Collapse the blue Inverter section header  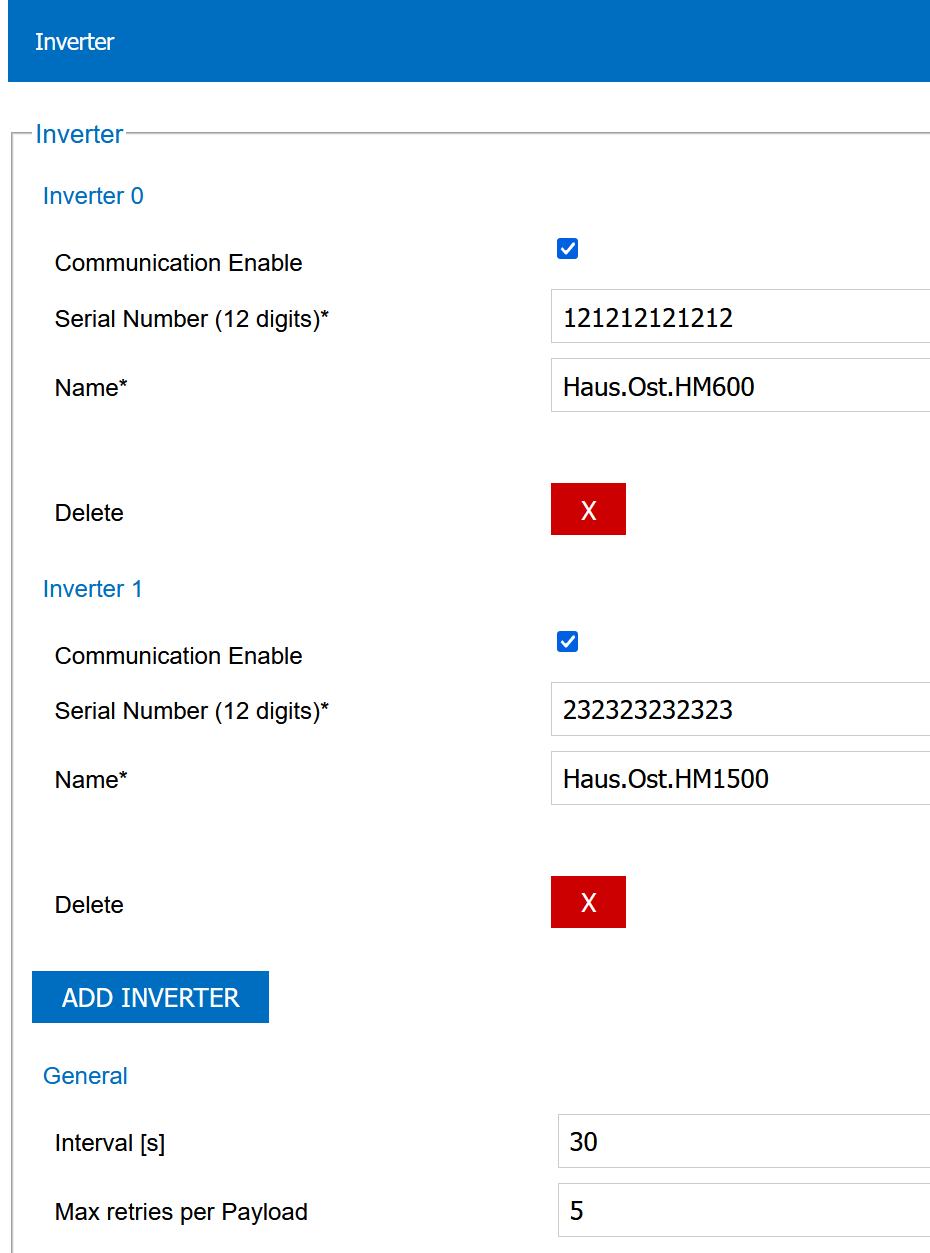pos(468,42)
